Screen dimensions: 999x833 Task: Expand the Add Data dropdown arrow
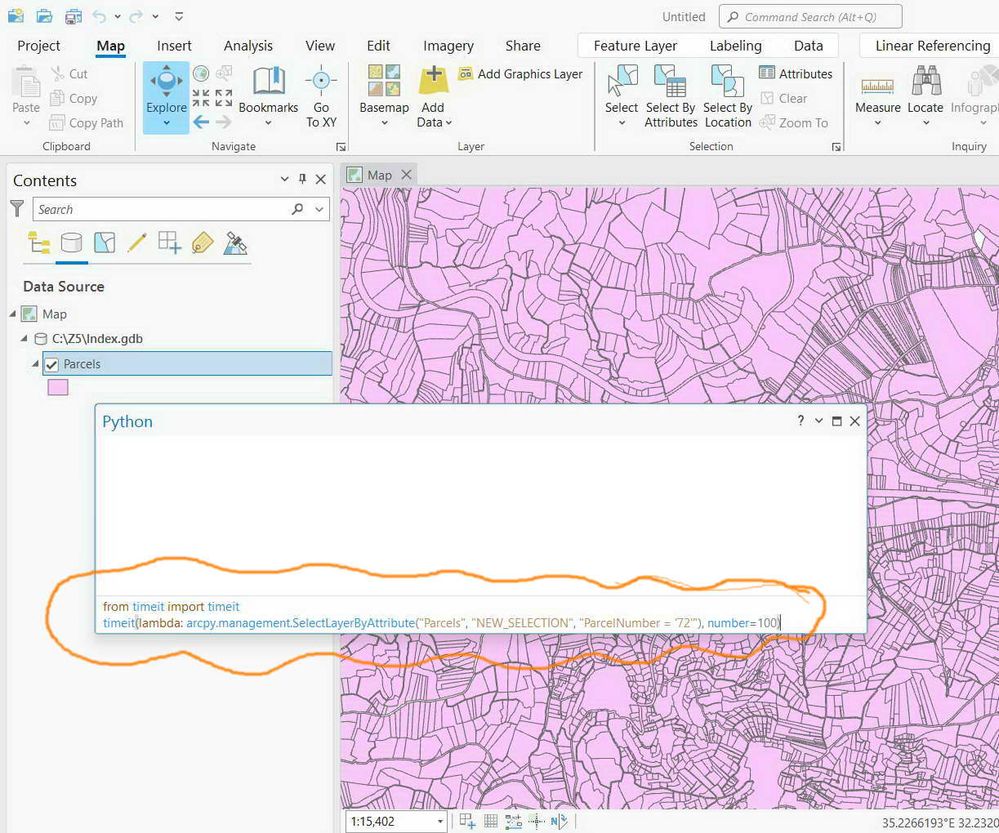(449, 123)
